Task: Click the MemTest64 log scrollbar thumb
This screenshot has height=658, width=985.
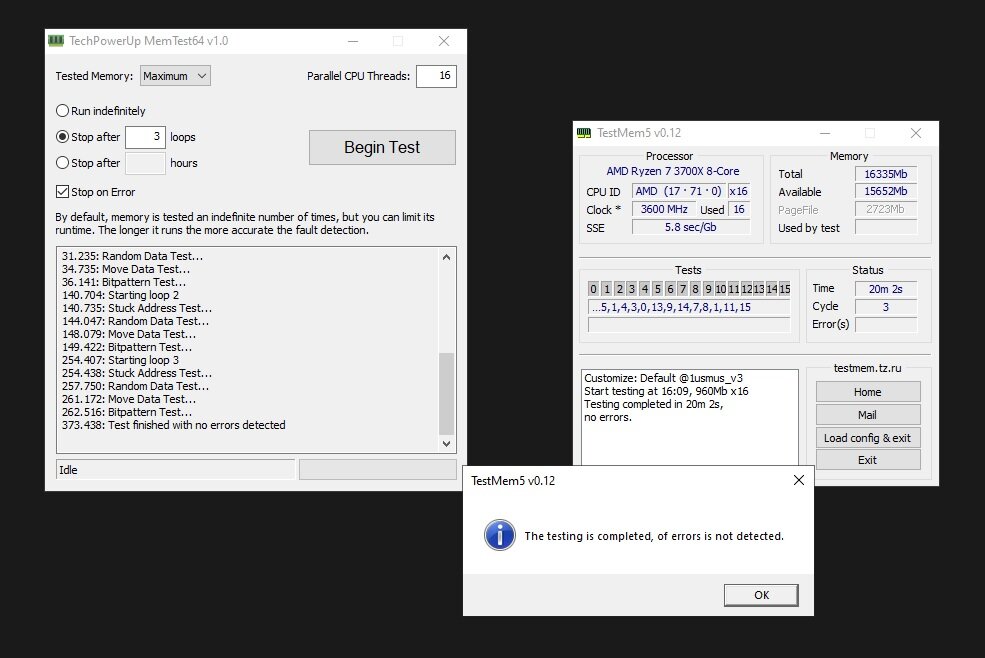Action: 446,393
